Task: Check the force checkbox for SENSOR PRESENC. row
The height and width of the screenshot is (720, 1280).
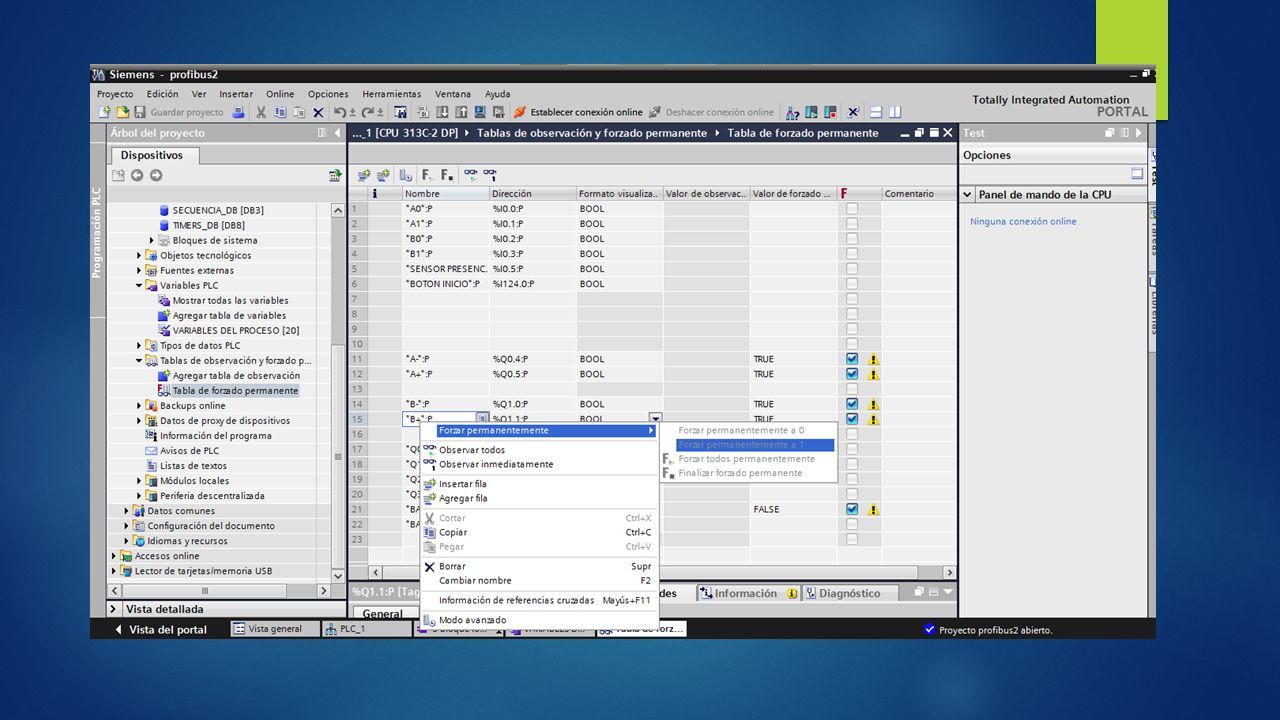Action: 852,269
